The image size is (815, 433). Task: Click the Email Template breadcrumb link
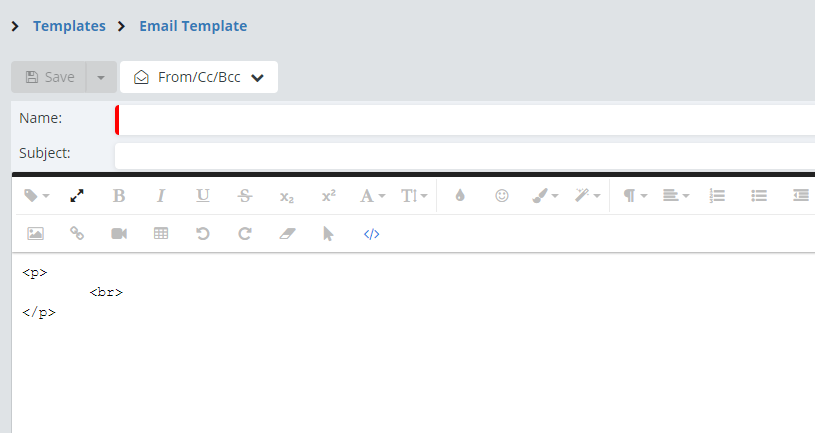coord(193,26)
